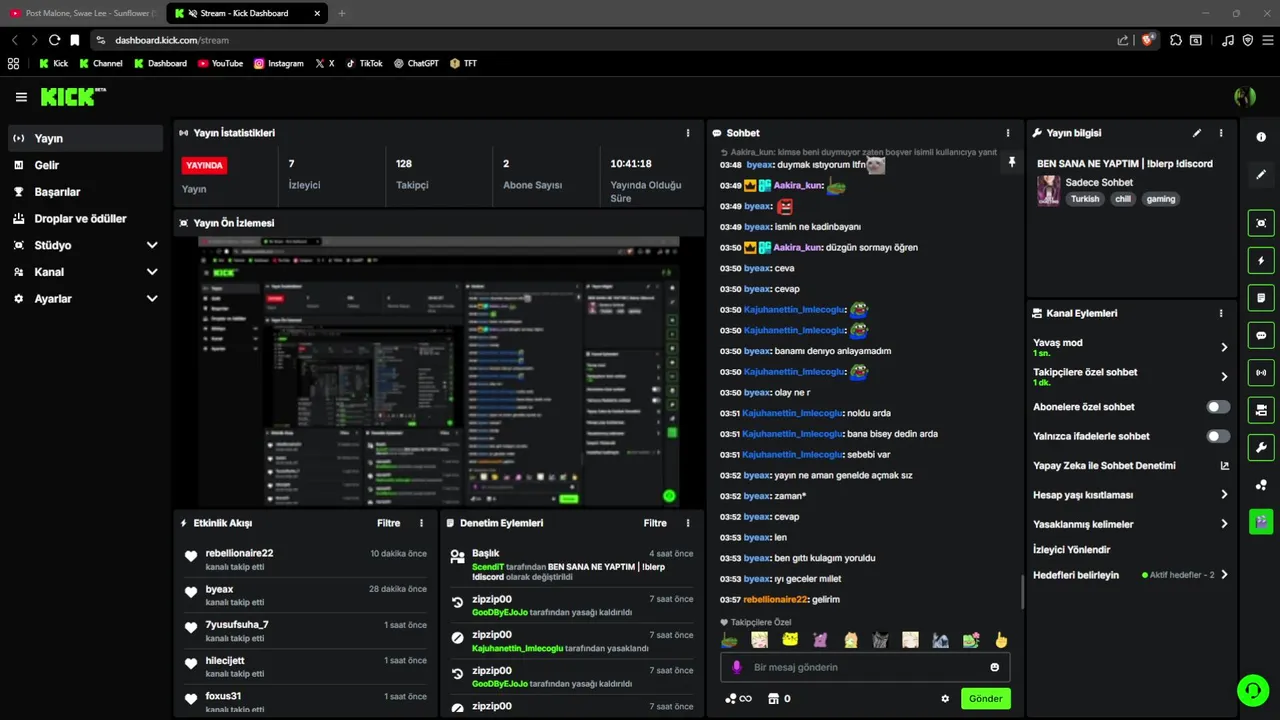Toggle the chat bubble icon in right toolbar
This screenshot has width=1280, height=720.
pos(1261,335)
